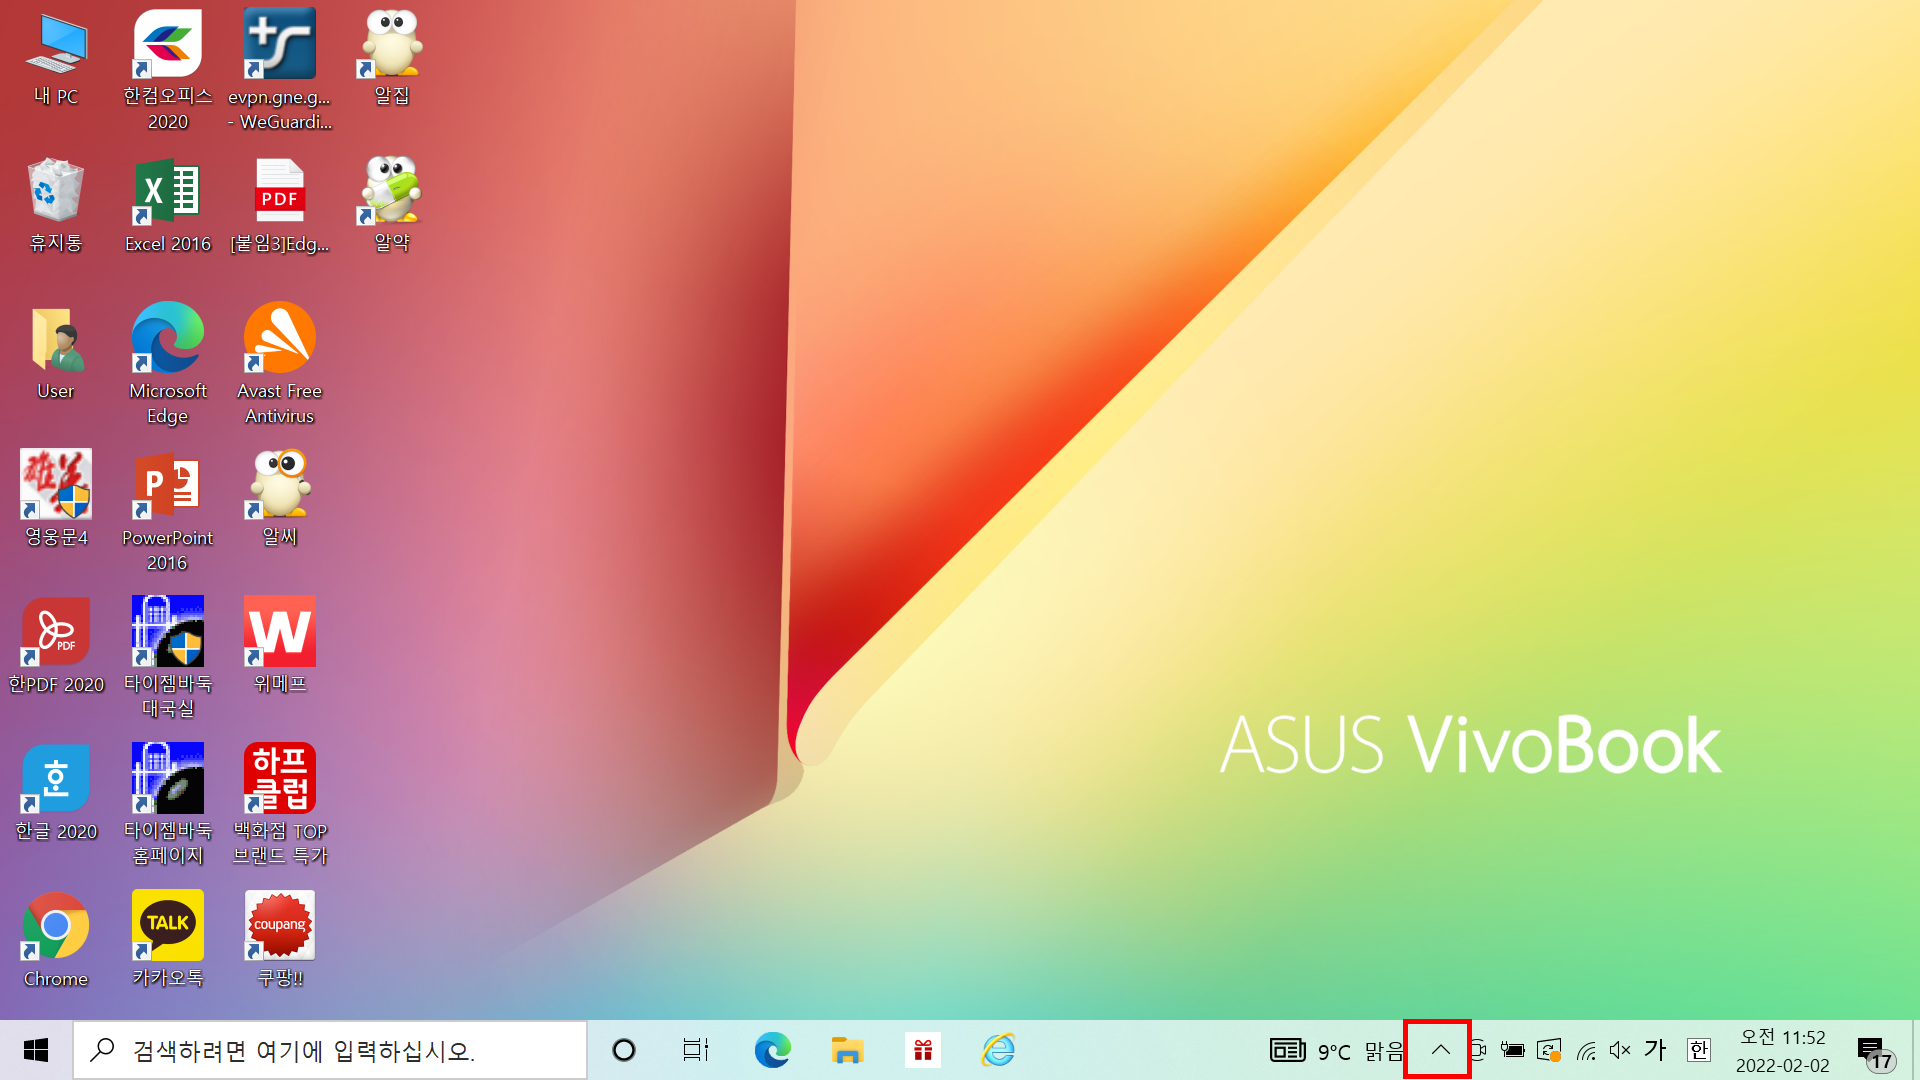This screenshot has height=1080, width=1920.
Task: Open Task View on the taskbar
Action: pos(696,1050)
